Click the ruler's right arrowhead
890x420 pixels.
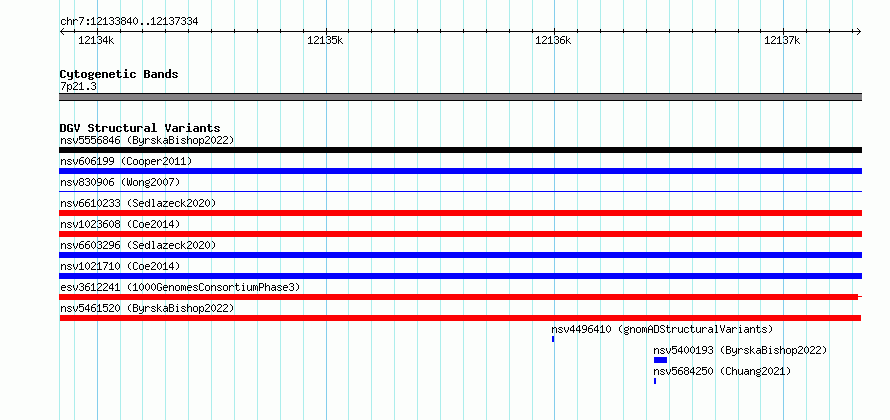pos(858,32)
